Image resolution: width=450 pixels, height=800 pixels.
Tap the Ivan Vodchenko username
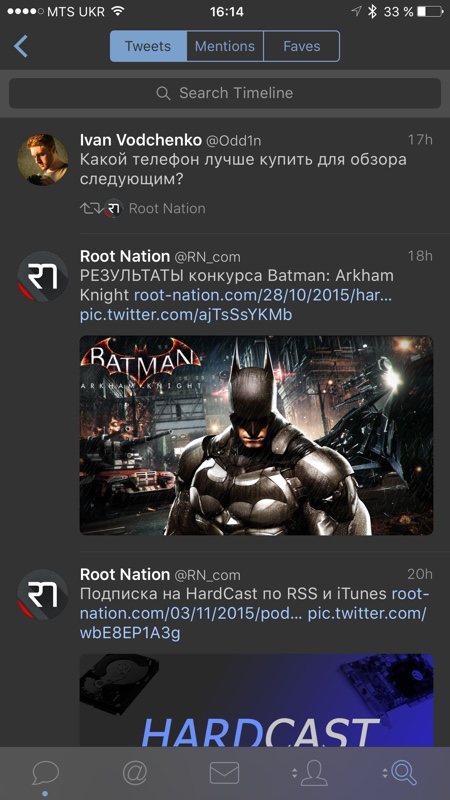[140, 140]
